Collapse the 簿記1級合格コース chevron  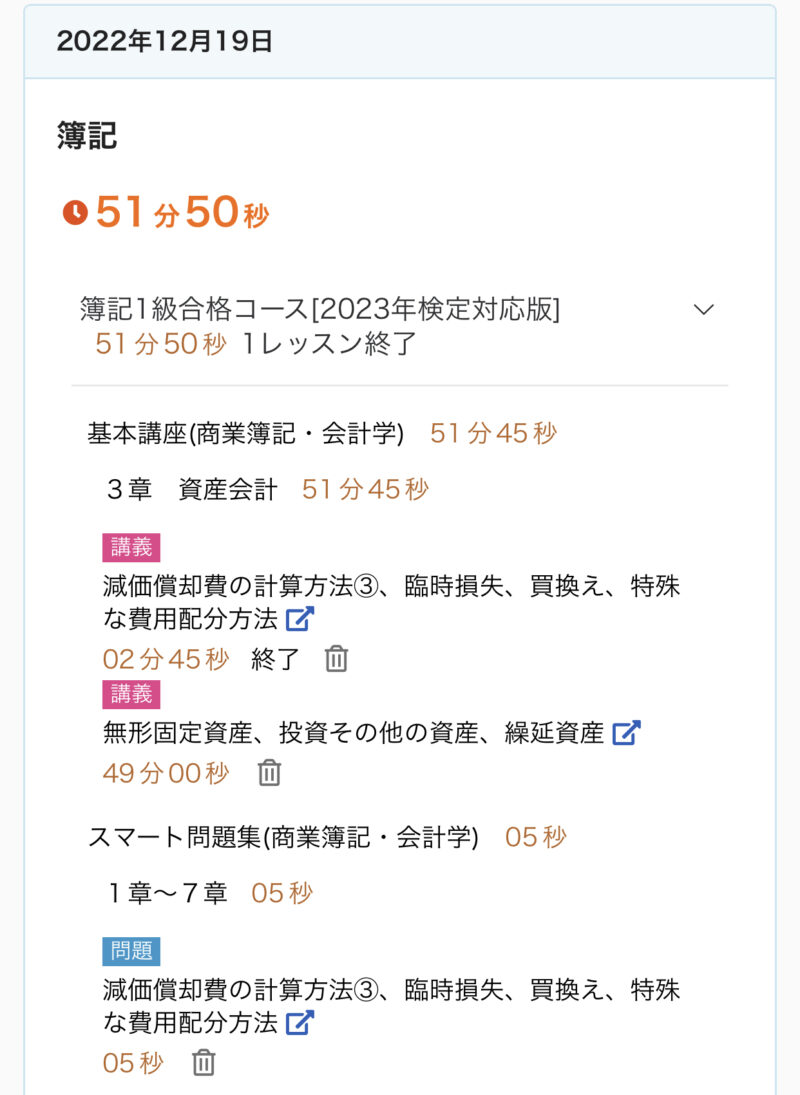[704, 310]
